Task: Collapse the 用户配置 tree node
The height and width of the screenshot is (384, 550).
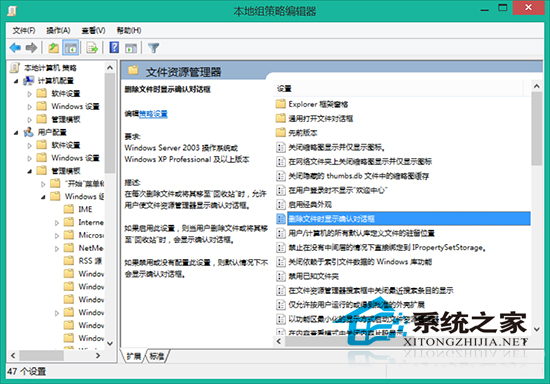Action: [16, 133]
